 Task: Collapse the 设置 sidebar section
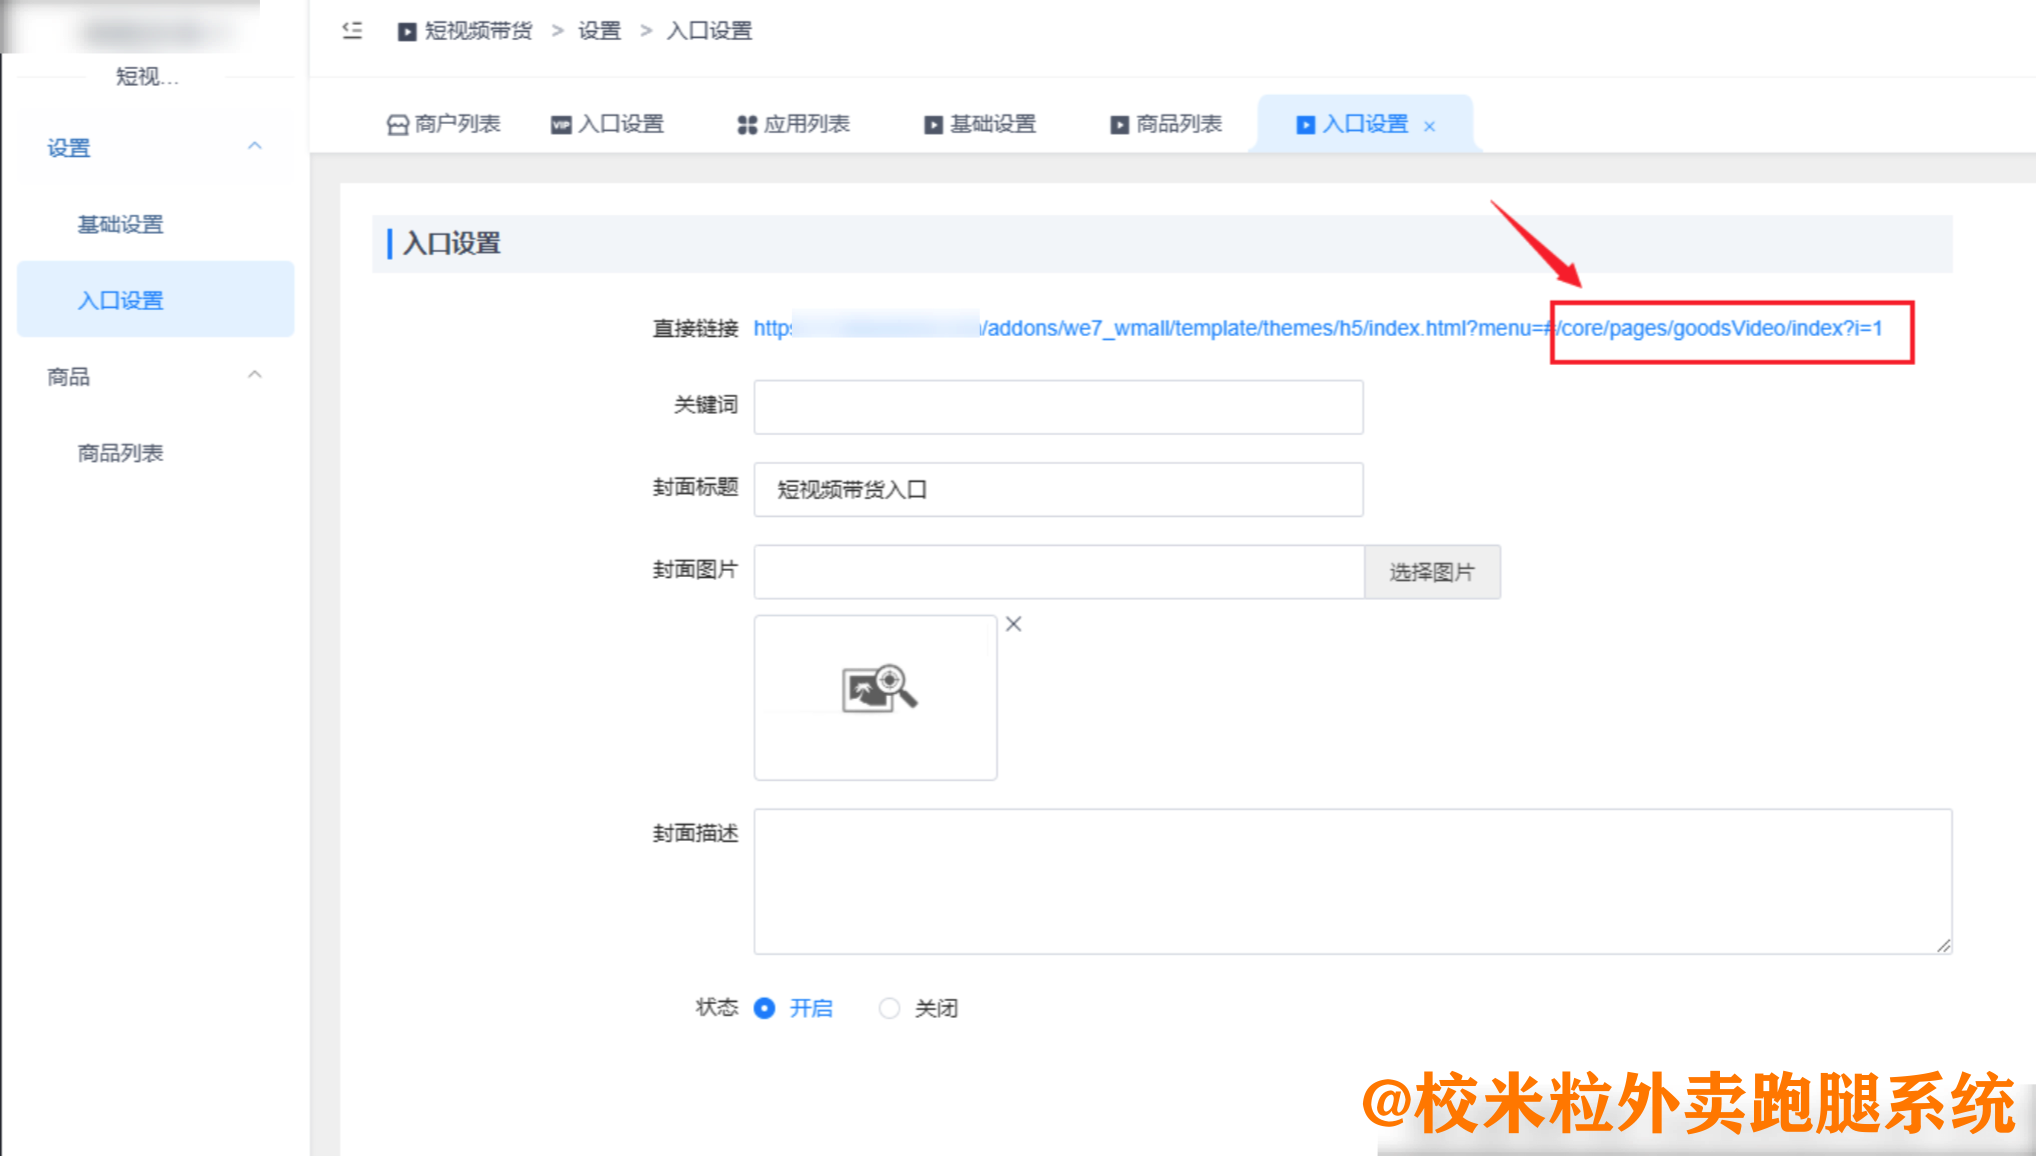pos(255,145)
